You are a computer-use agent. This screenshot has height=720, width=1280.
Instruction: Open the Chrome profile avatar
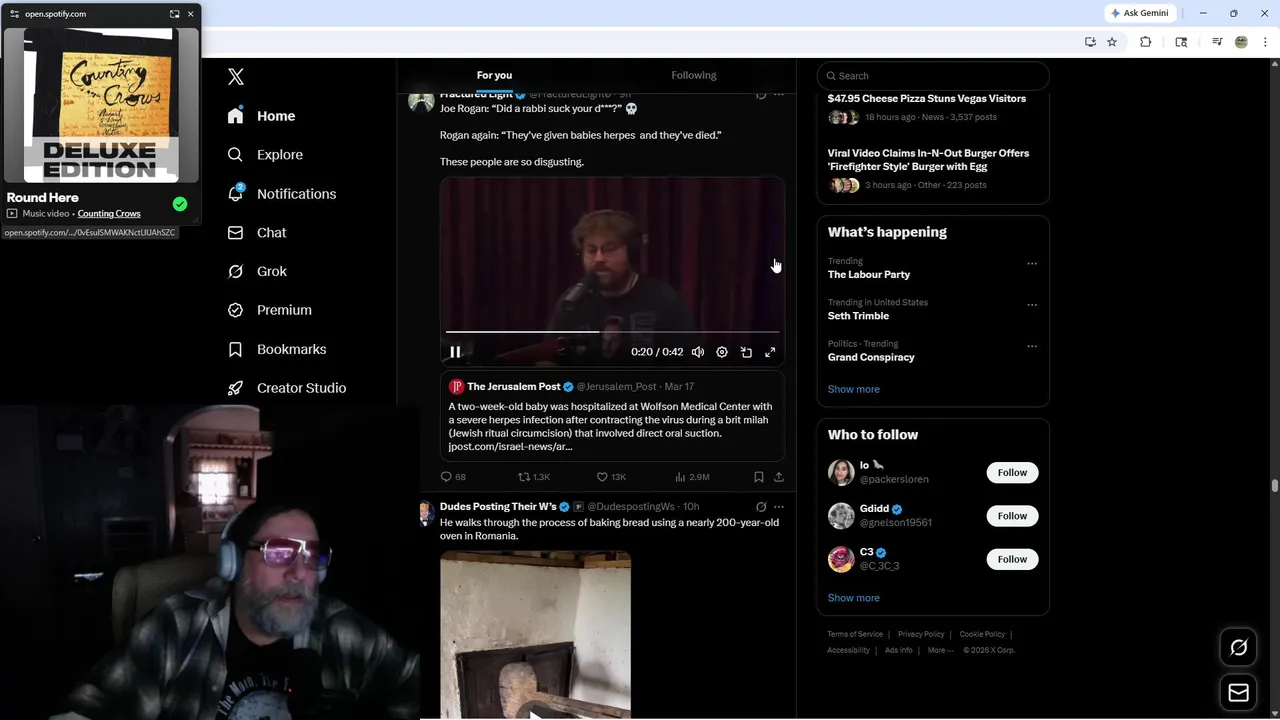pos(1241,42)
